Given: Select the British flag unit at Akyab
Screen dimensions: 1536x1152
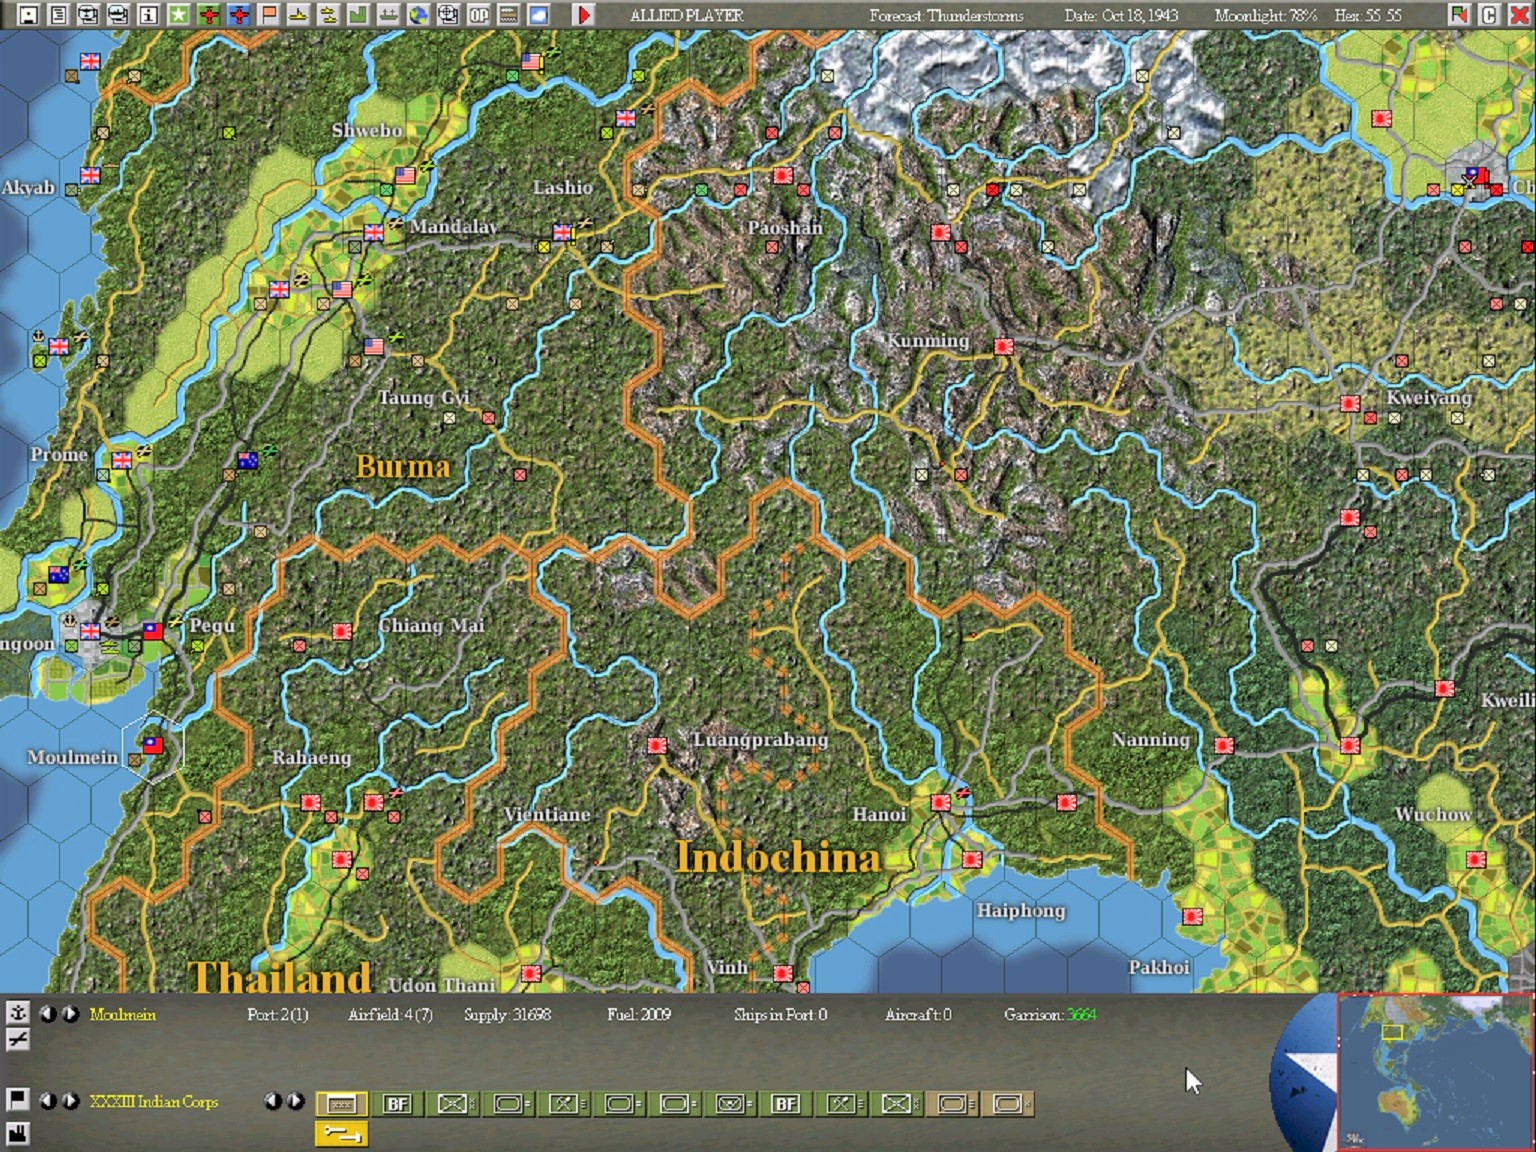Looking at the screenshot, I should 90,175.
